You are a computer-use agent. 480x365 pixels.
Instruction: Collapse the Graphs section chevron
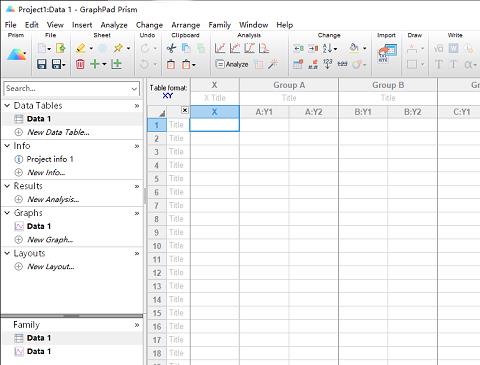point(7,213)
